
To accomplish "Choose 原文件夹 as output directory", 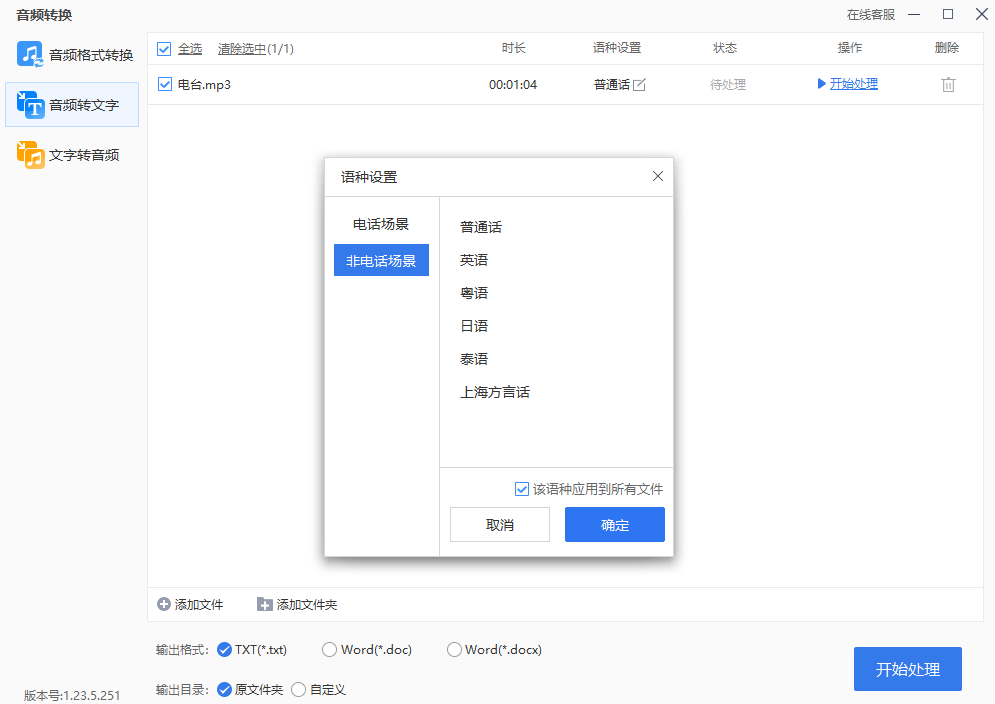I will coord(224,689).
